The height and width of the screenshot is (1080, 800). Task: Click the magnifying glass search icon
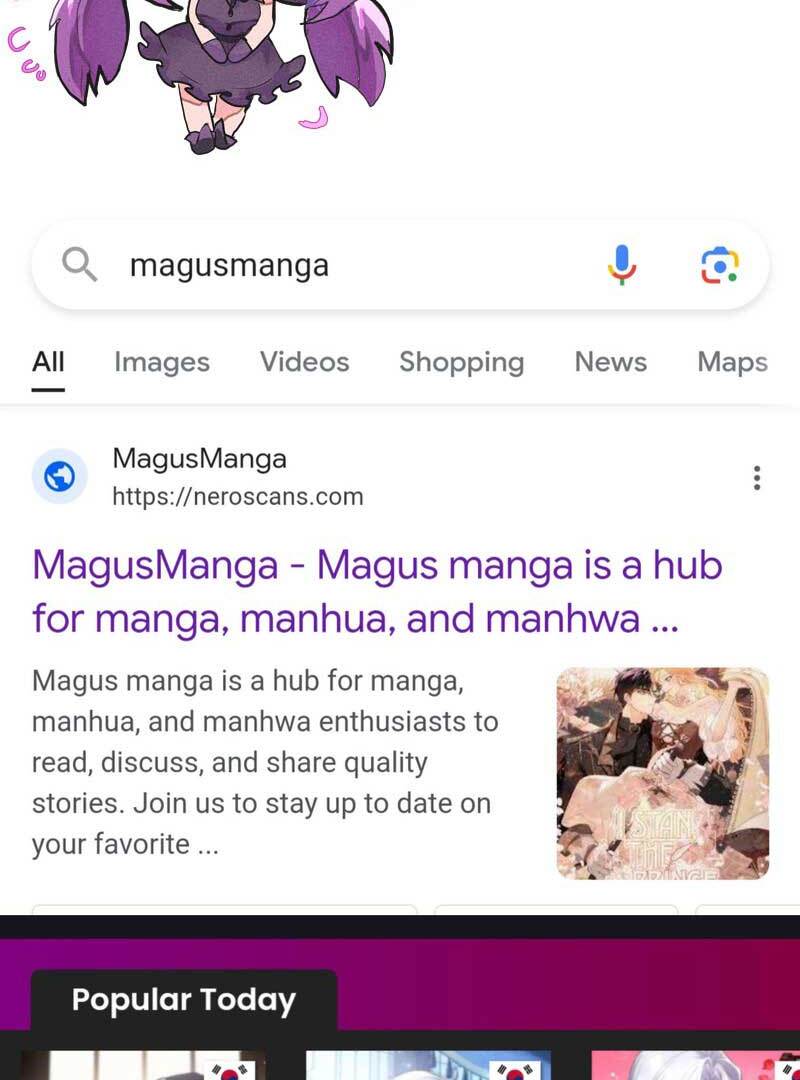79,265
